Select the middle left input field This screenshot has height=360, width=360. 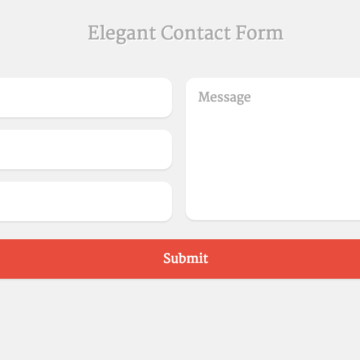pos(86,149)
